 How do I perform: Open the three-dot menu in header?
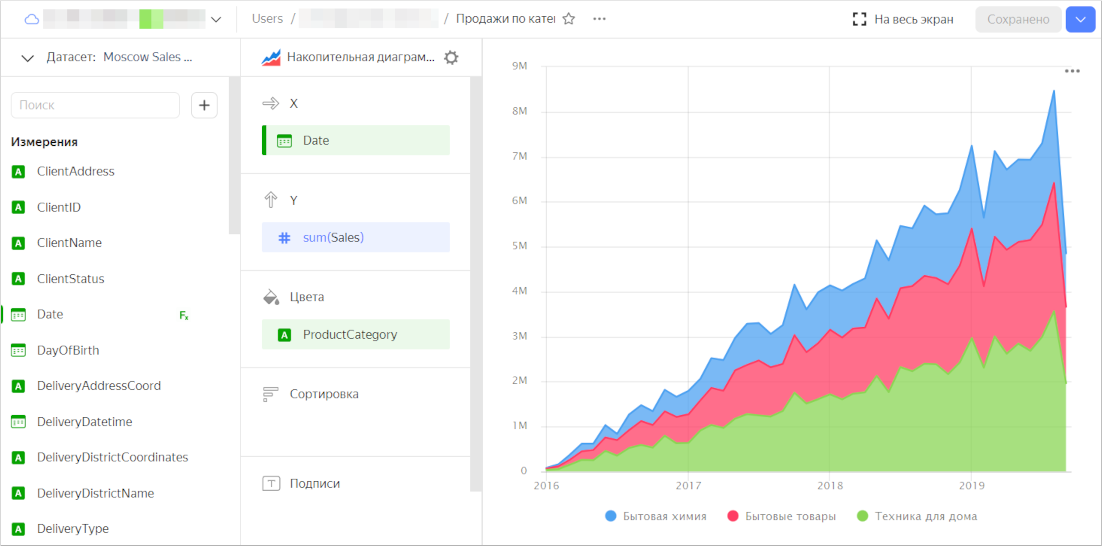coord(599,19)
